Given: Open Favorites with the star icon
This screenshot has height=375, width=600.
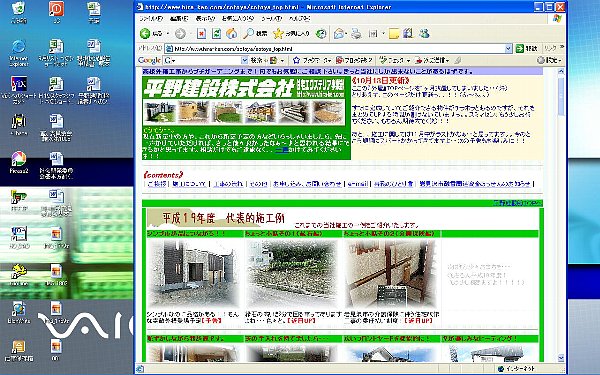Looking at the screenshot, I should [x=291, y=34].
